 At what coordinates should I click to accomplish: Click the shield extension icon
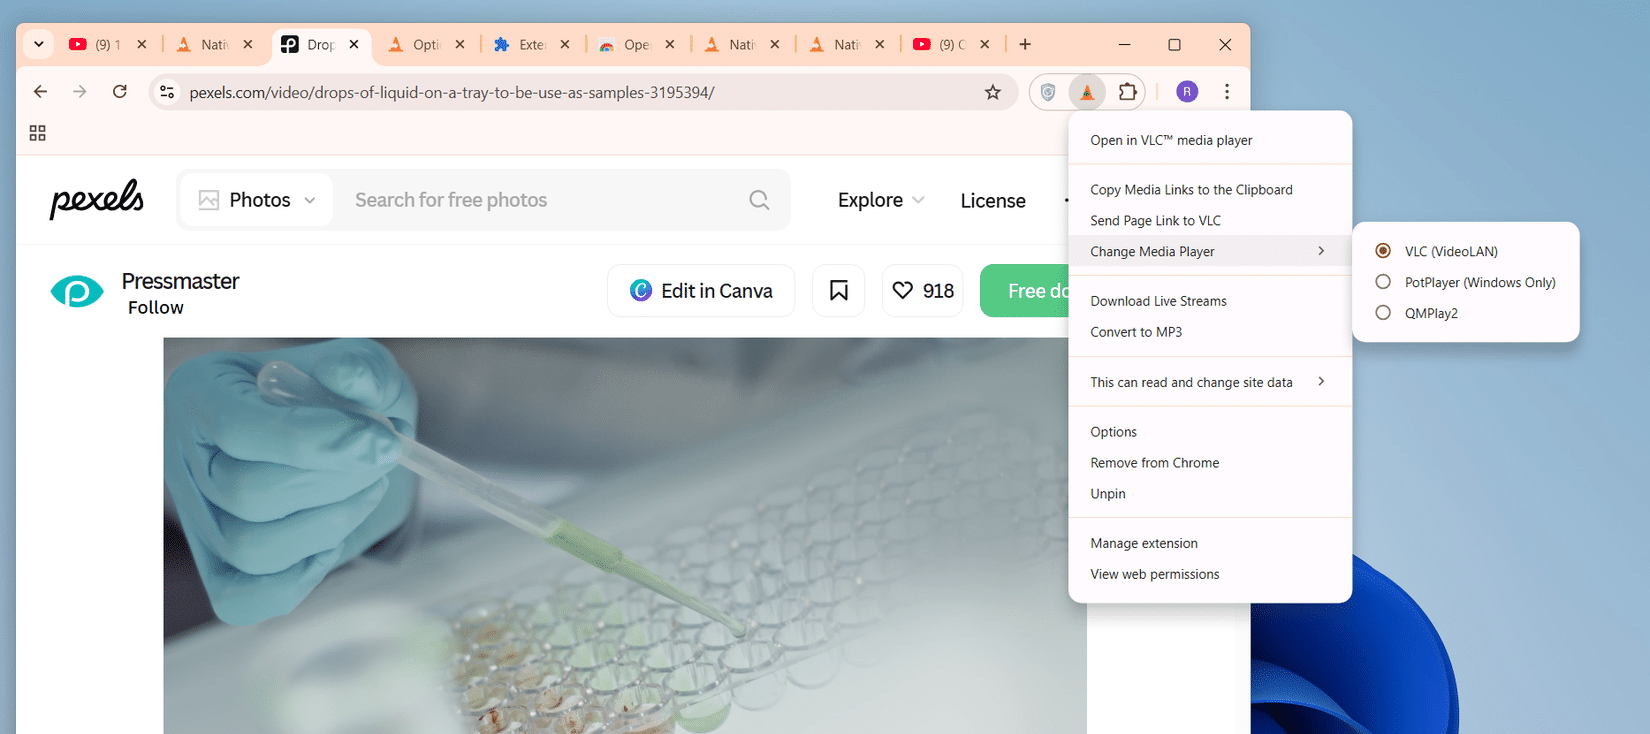coord(1048,92)
